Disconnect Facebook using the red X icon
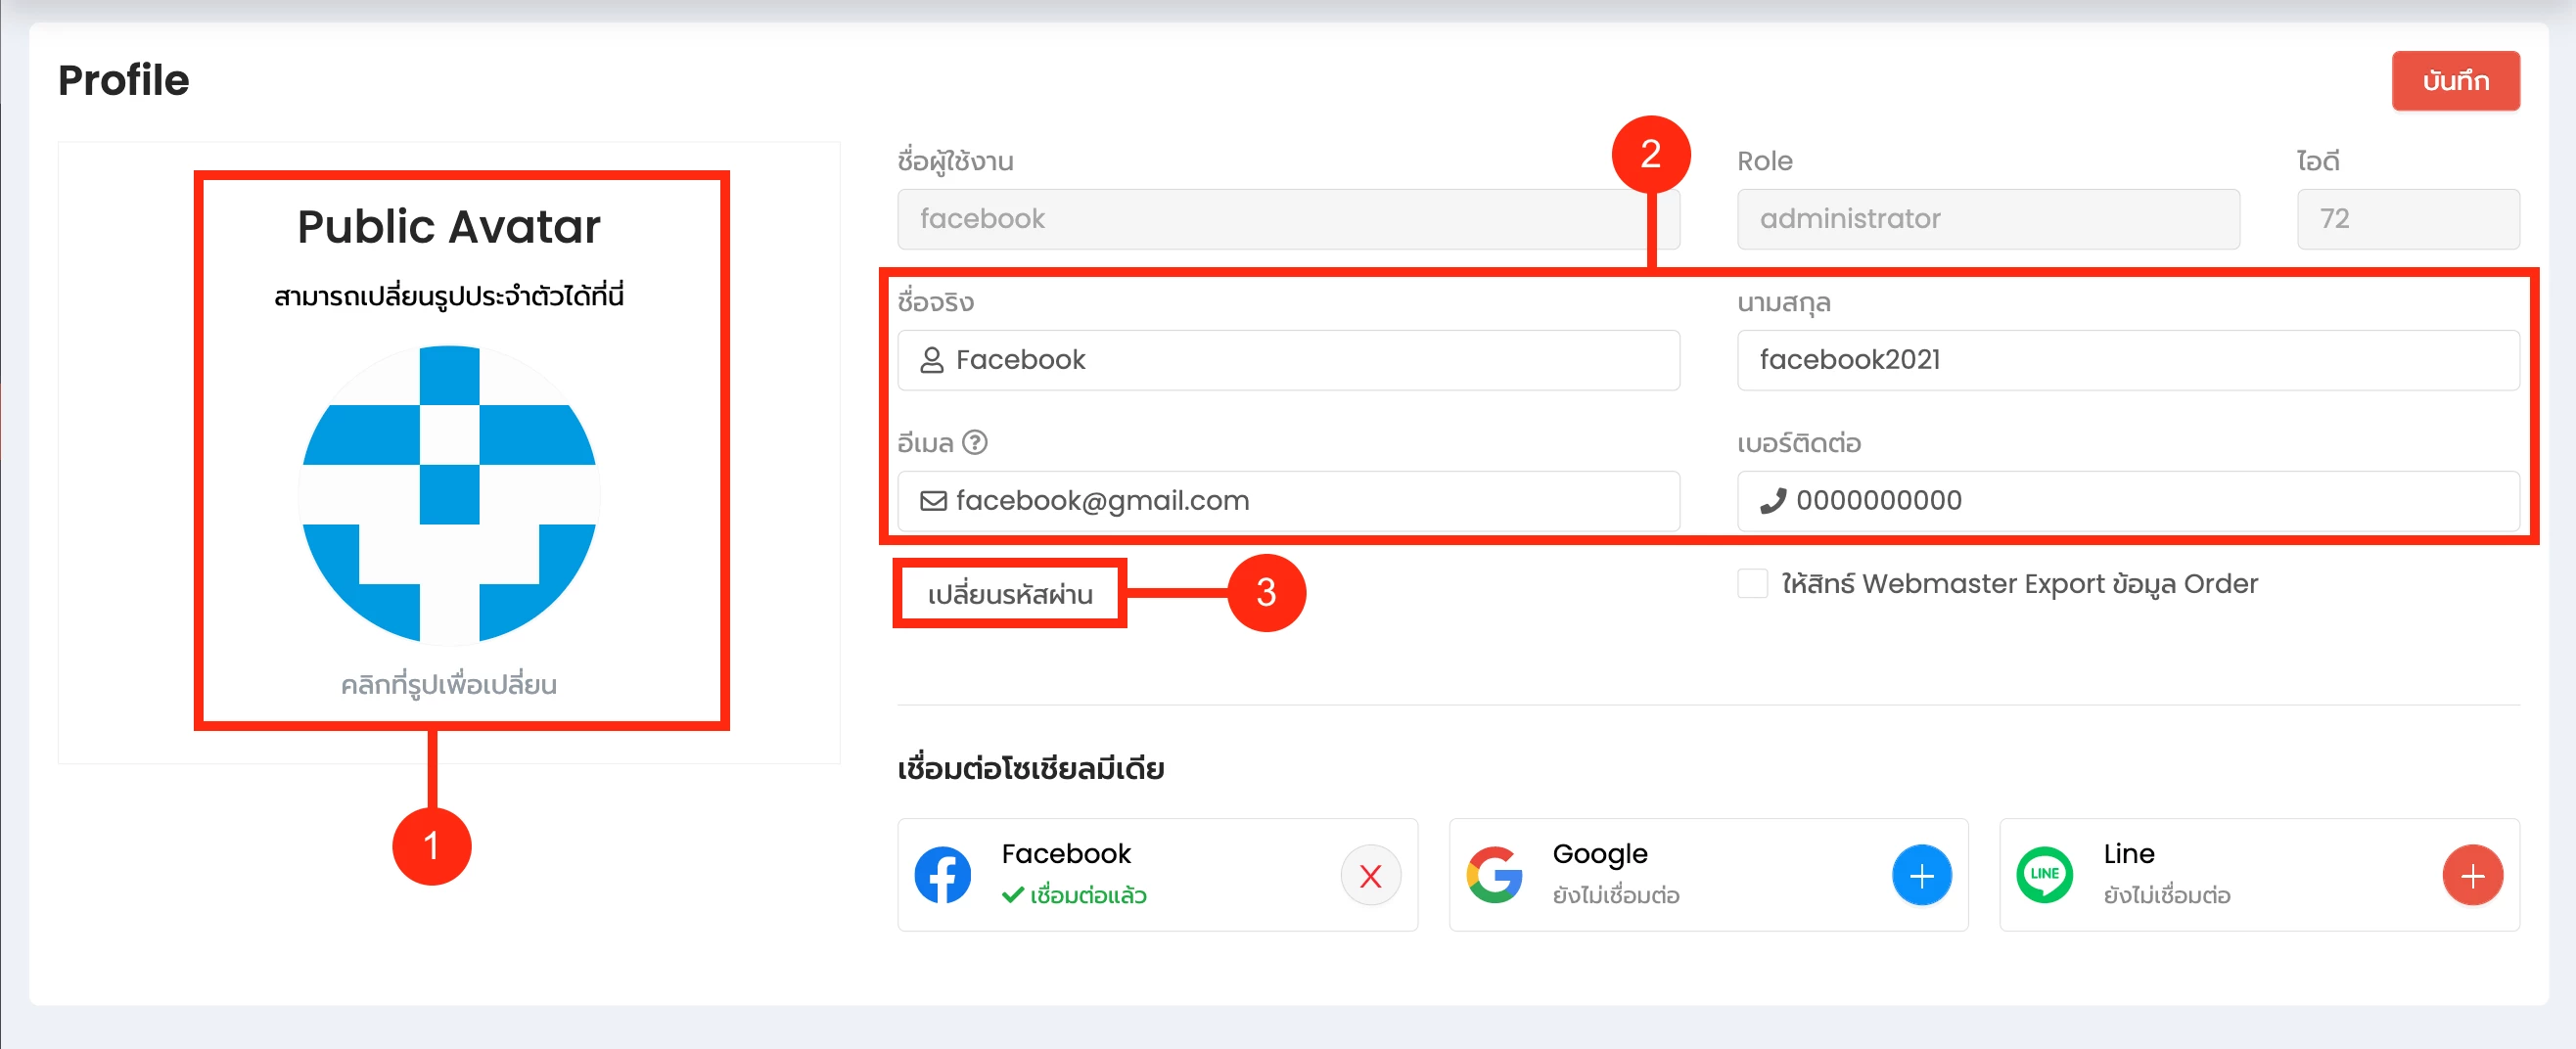Viewport: 2576px width, 1049px height. [1370, 875]
